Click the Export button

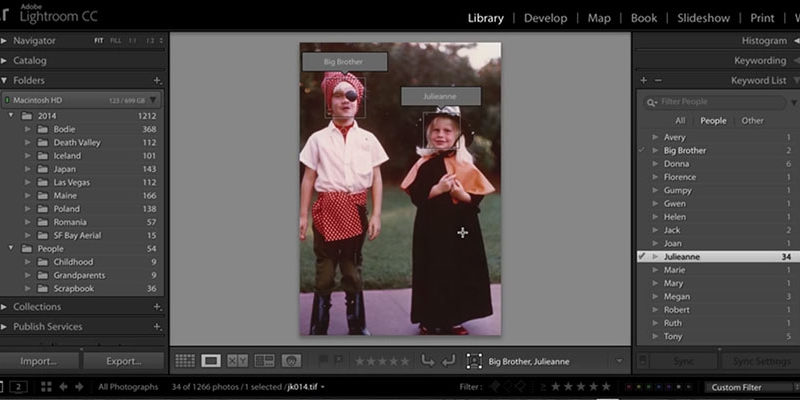[123, 361]
